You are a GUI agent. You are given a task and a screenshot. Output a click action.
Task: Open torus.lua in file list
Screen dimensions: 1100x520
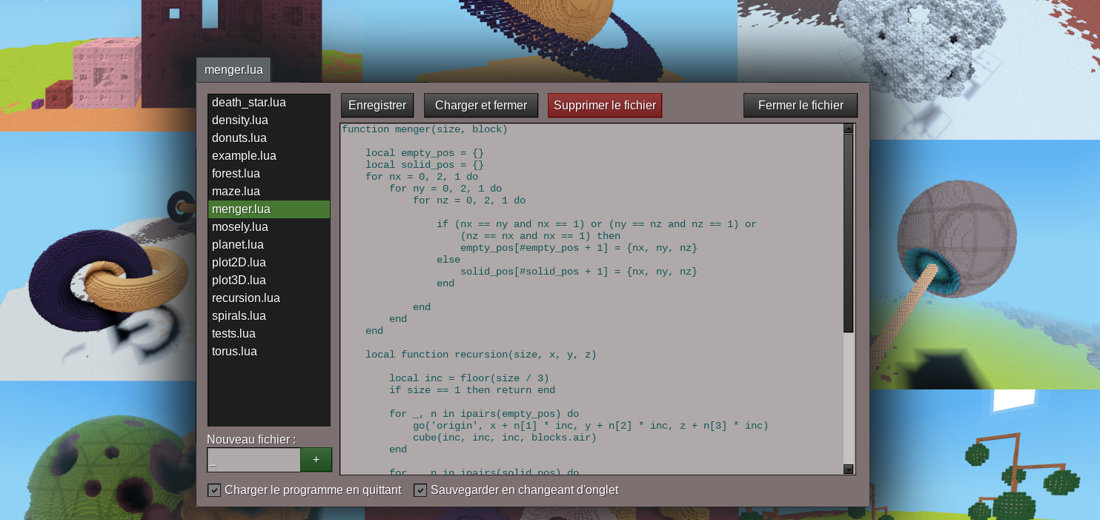tap(269, 352)
